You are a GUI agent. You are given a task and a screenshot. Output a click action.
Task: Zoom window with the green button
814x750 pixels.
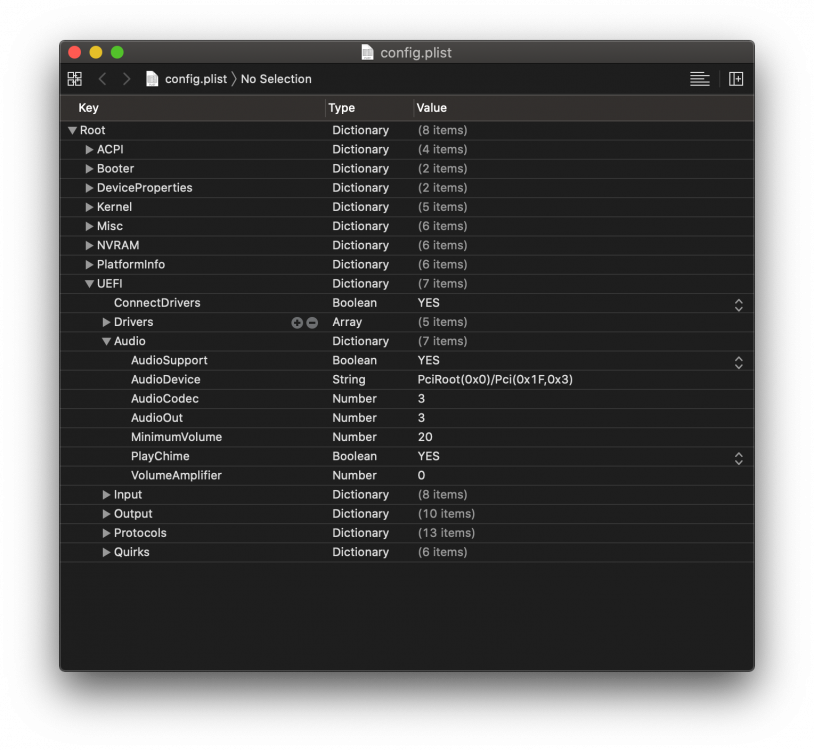(117, 52)
